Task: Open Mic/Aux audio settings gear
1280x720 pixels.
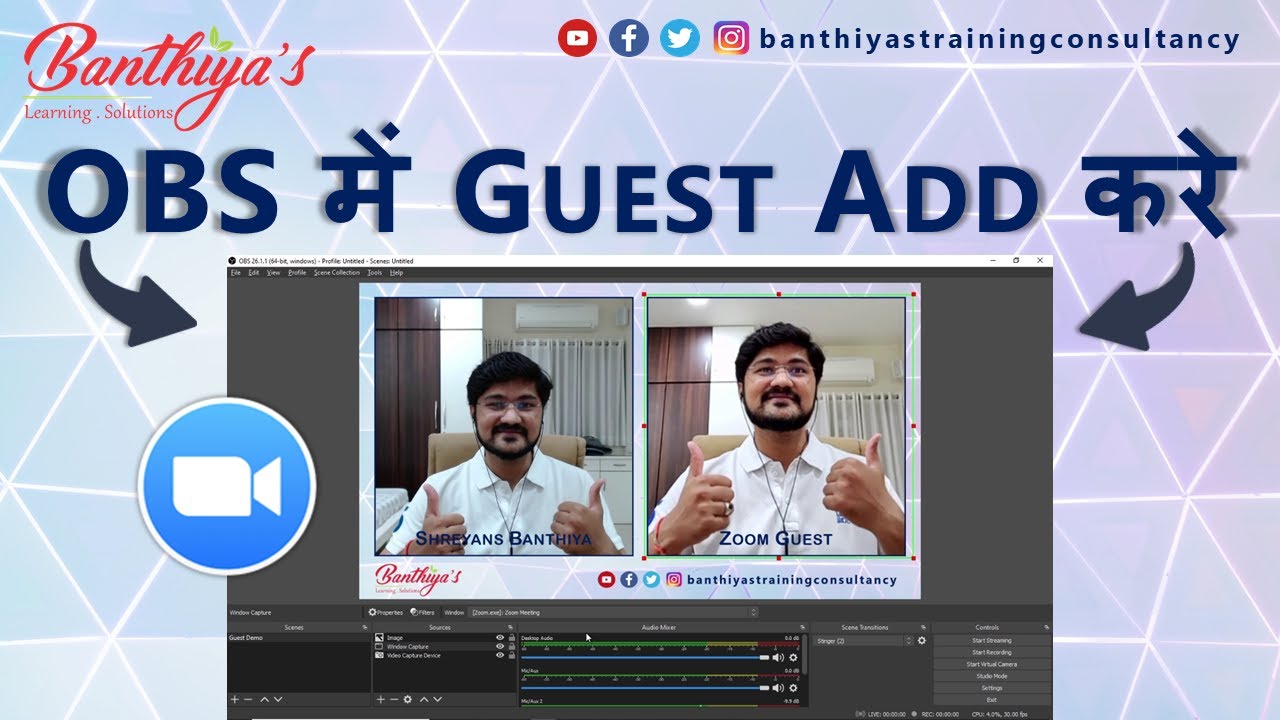Action: [x=794, y=687]
